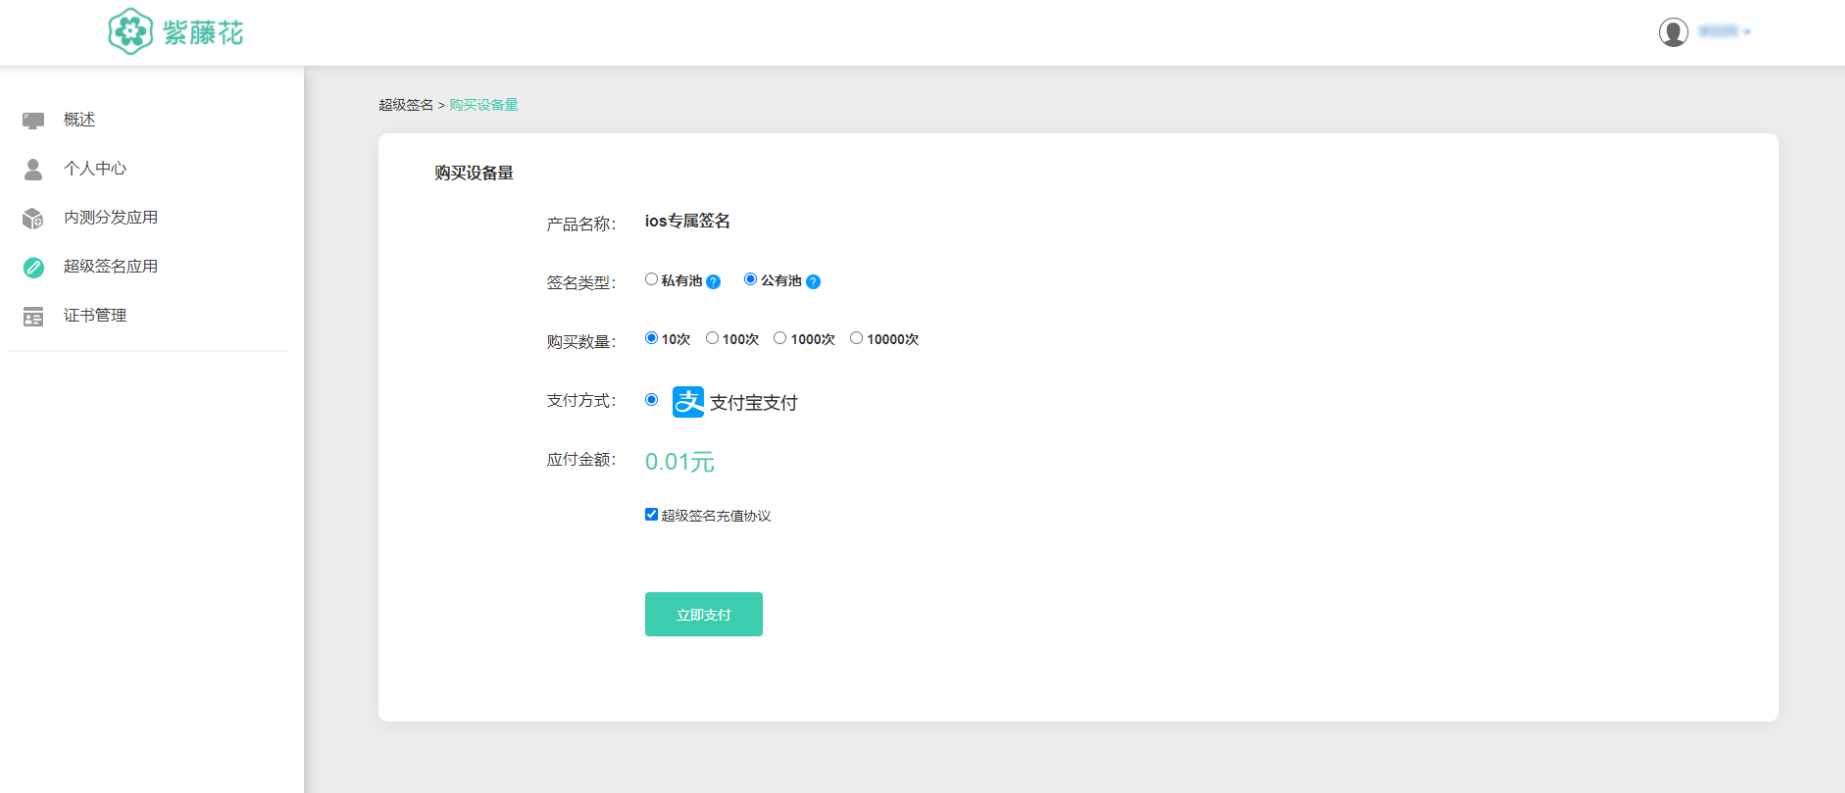Click the 内测分发应用 cube icon
The width and height of the screenshot is (1845, 793).
tap(33, 218)
